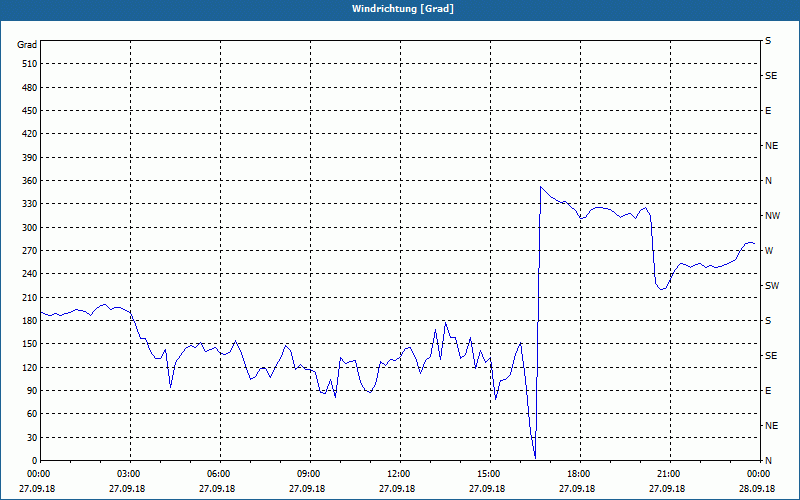Viewport: 800px width, 500px height.
Task: Click the W compass label on right axis
Action: point(769,251)
